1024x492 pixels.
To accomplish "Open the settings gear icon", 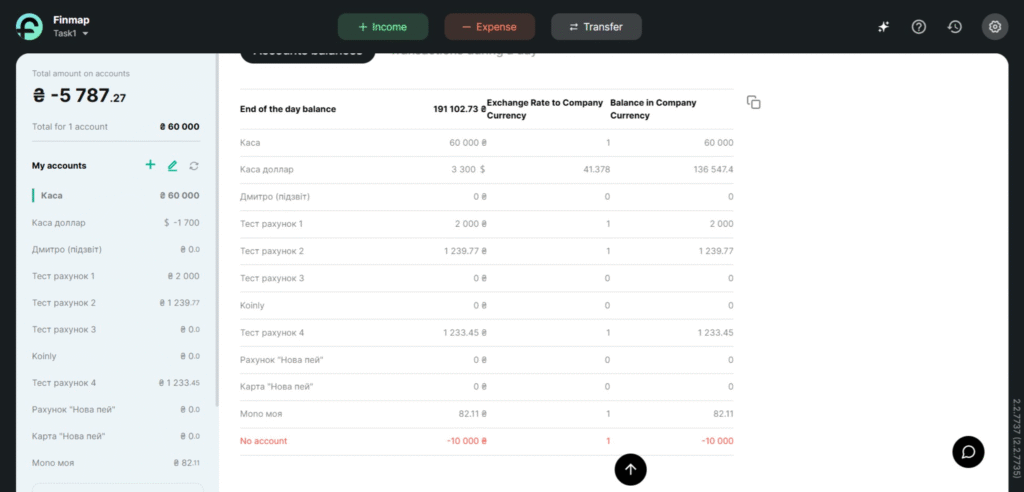I will [995, 27].
